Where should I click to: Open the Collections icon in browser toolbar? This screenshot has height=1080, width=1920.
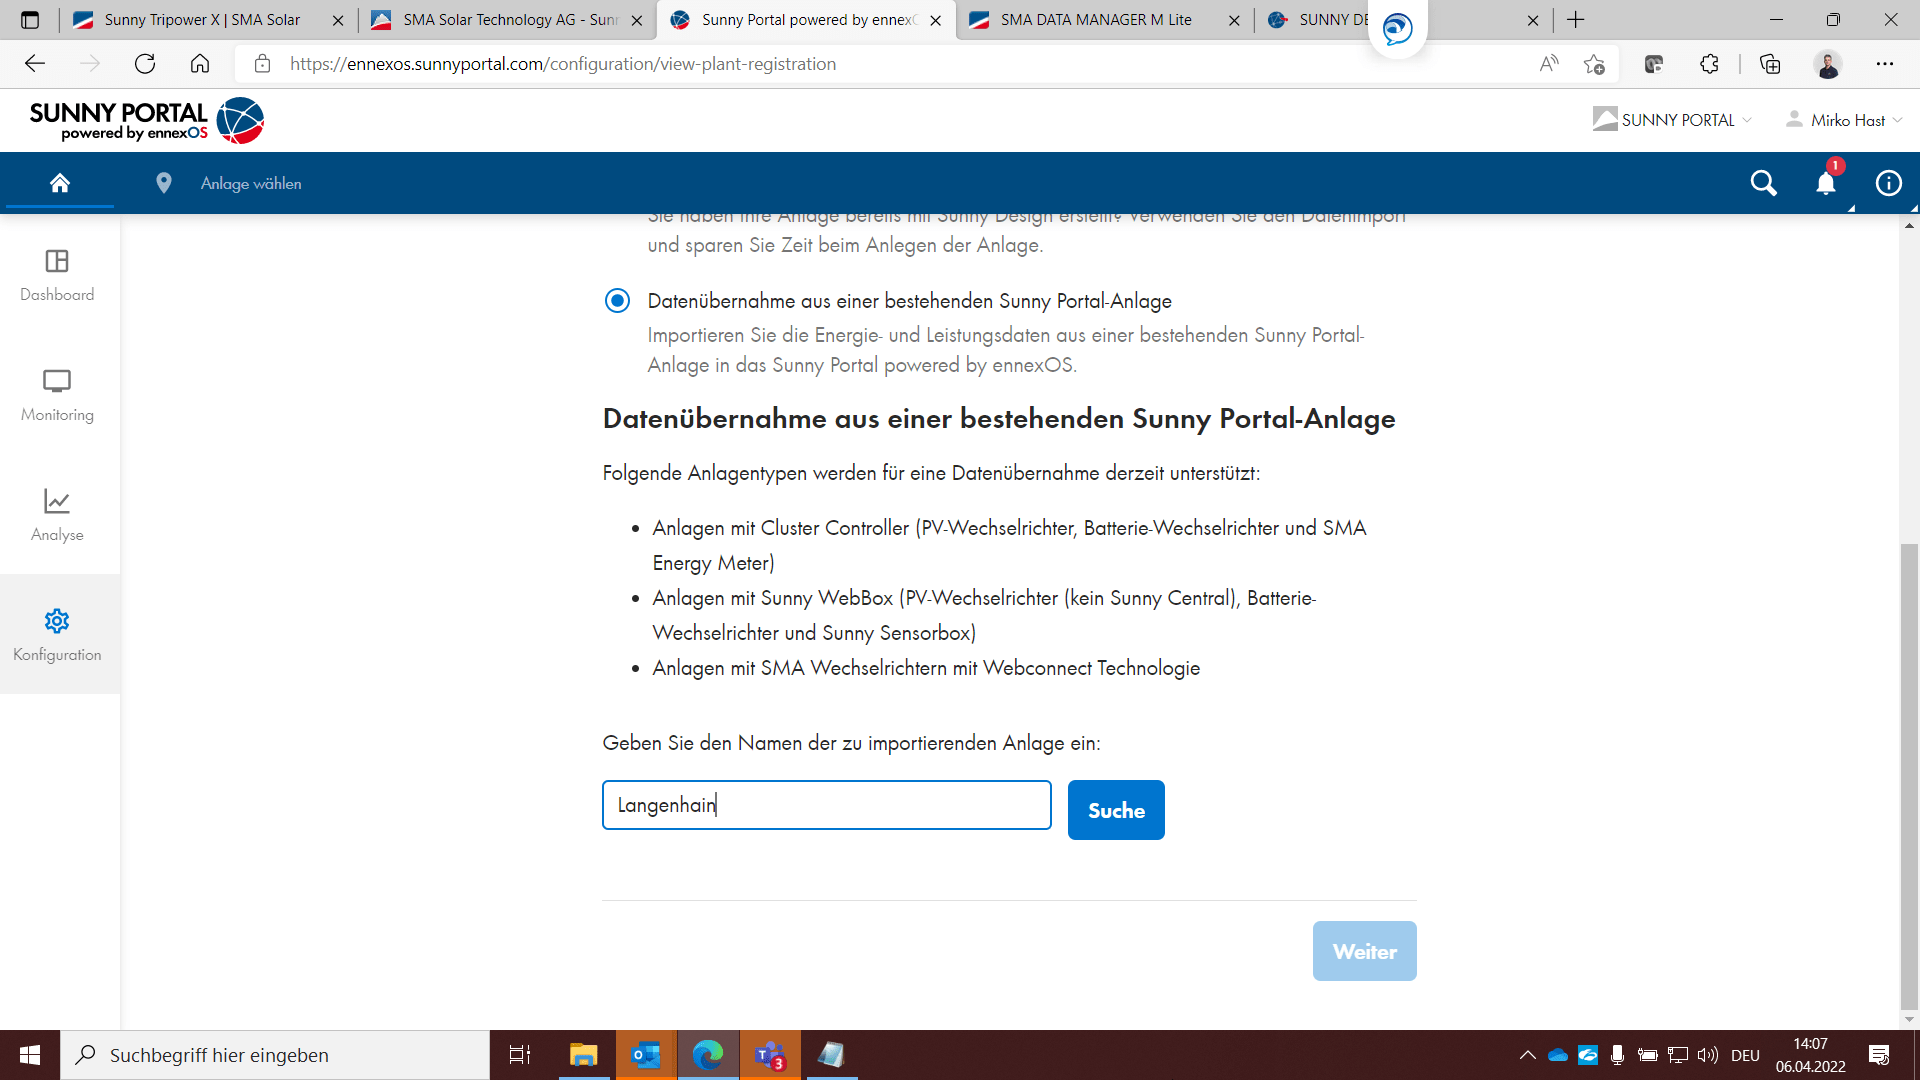click(1770, 64)
